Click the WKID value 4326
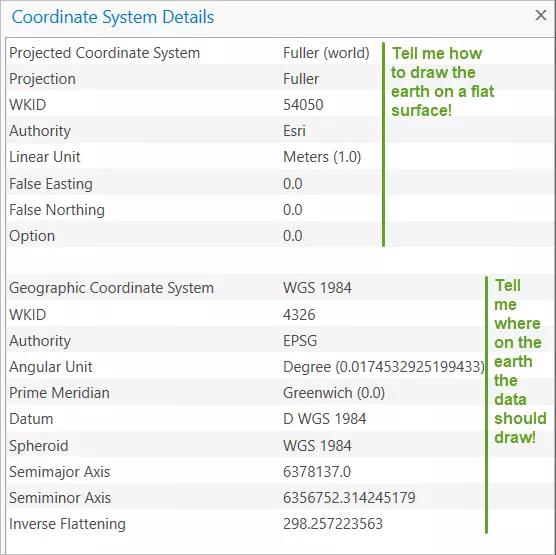 299,315
